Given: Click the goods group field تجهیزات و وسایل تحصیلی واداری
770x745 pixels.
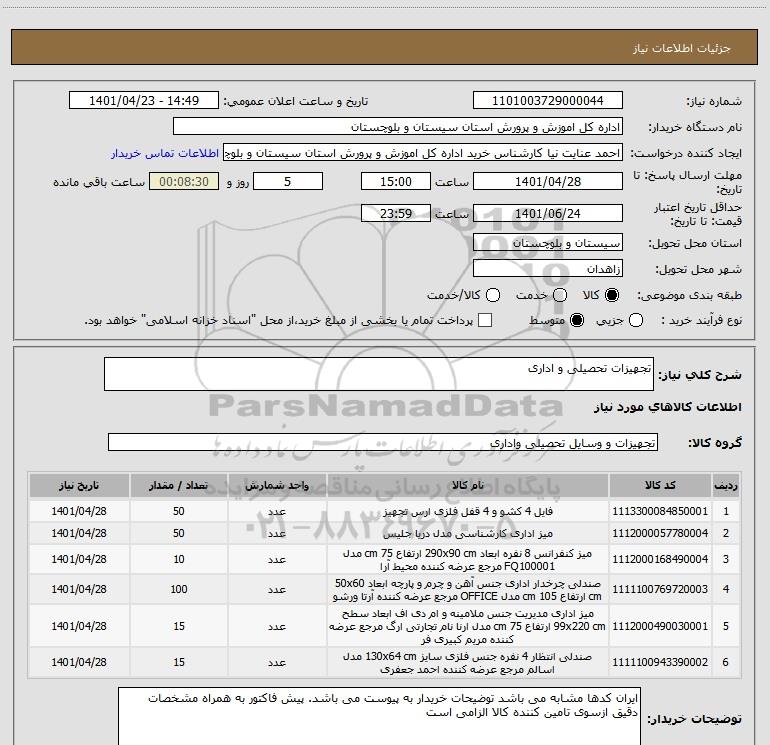Looking at the screenshot, I should (x=383, y=442).
